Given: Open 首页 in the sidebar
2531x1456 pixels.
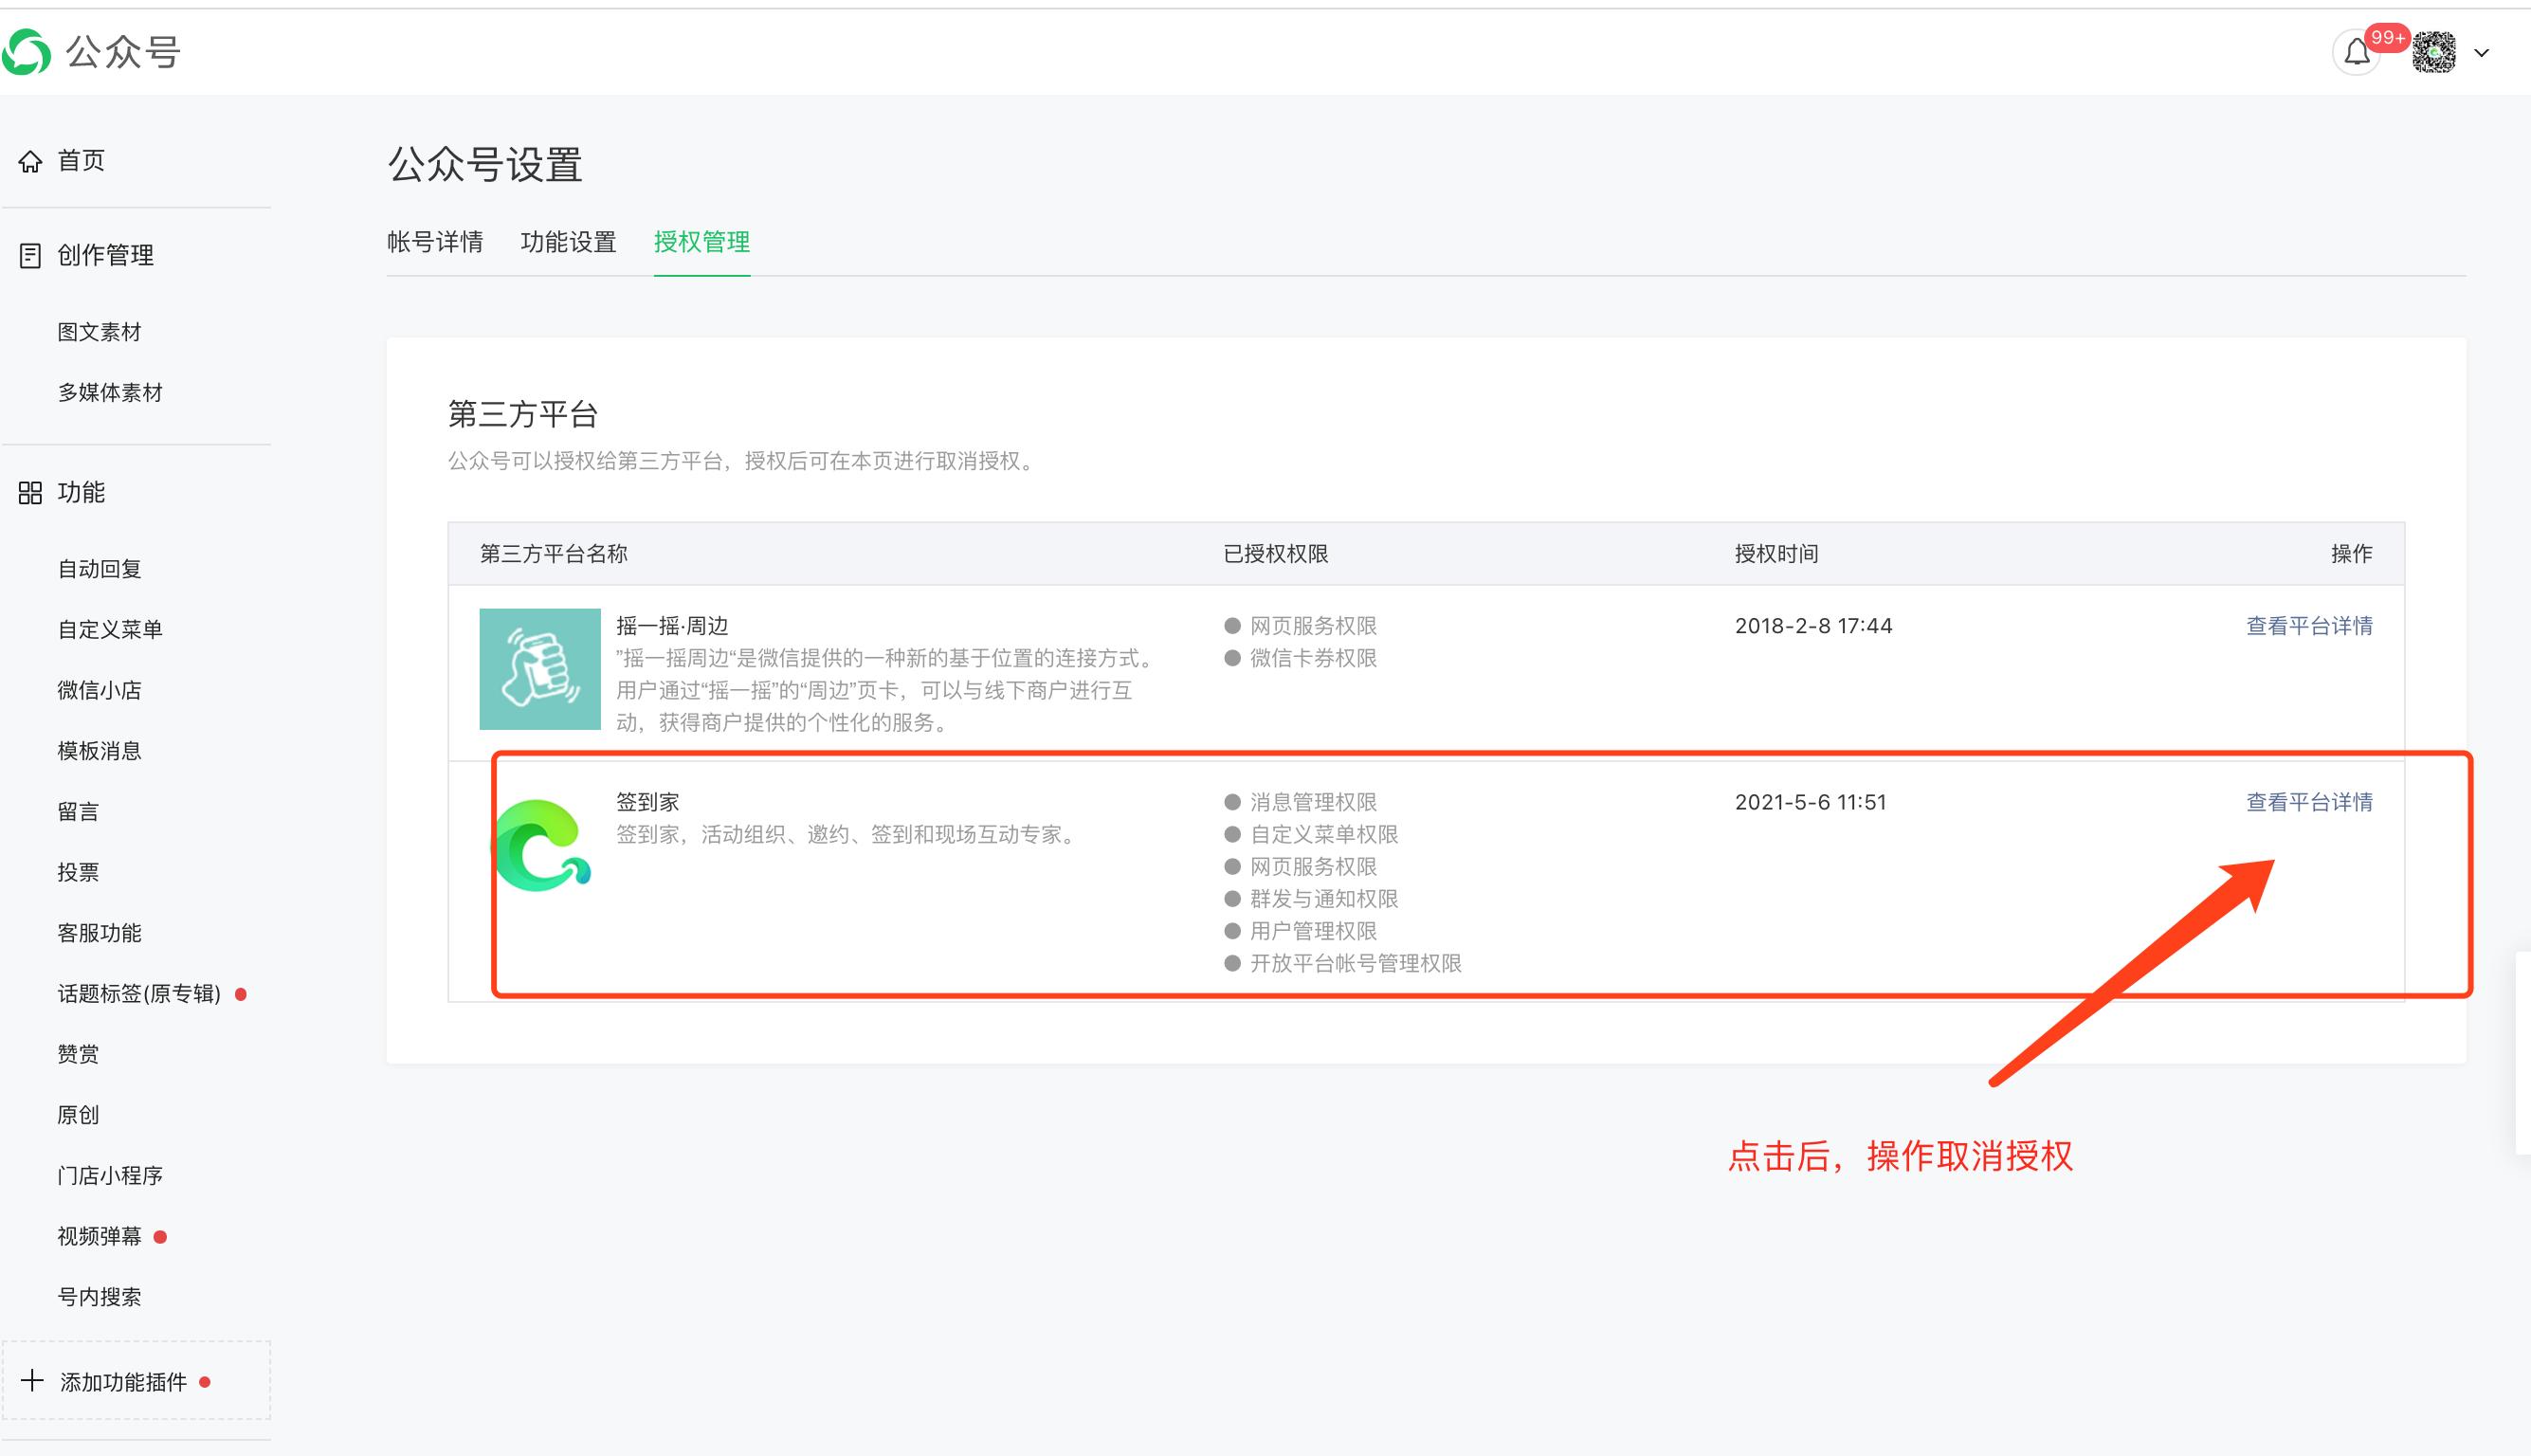Looking at the screenshot, I should click(81, 161).
